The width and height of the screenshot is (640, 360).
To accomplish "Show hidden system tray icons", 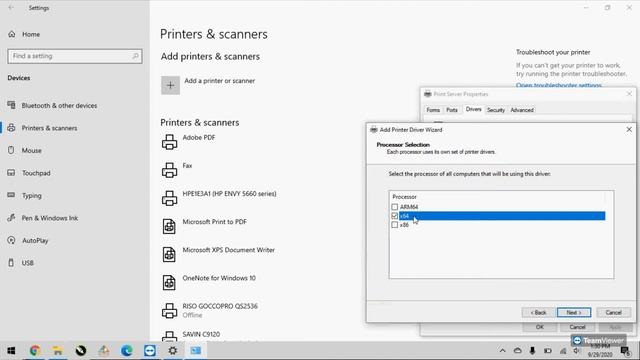I will click(x=502, y=351).
